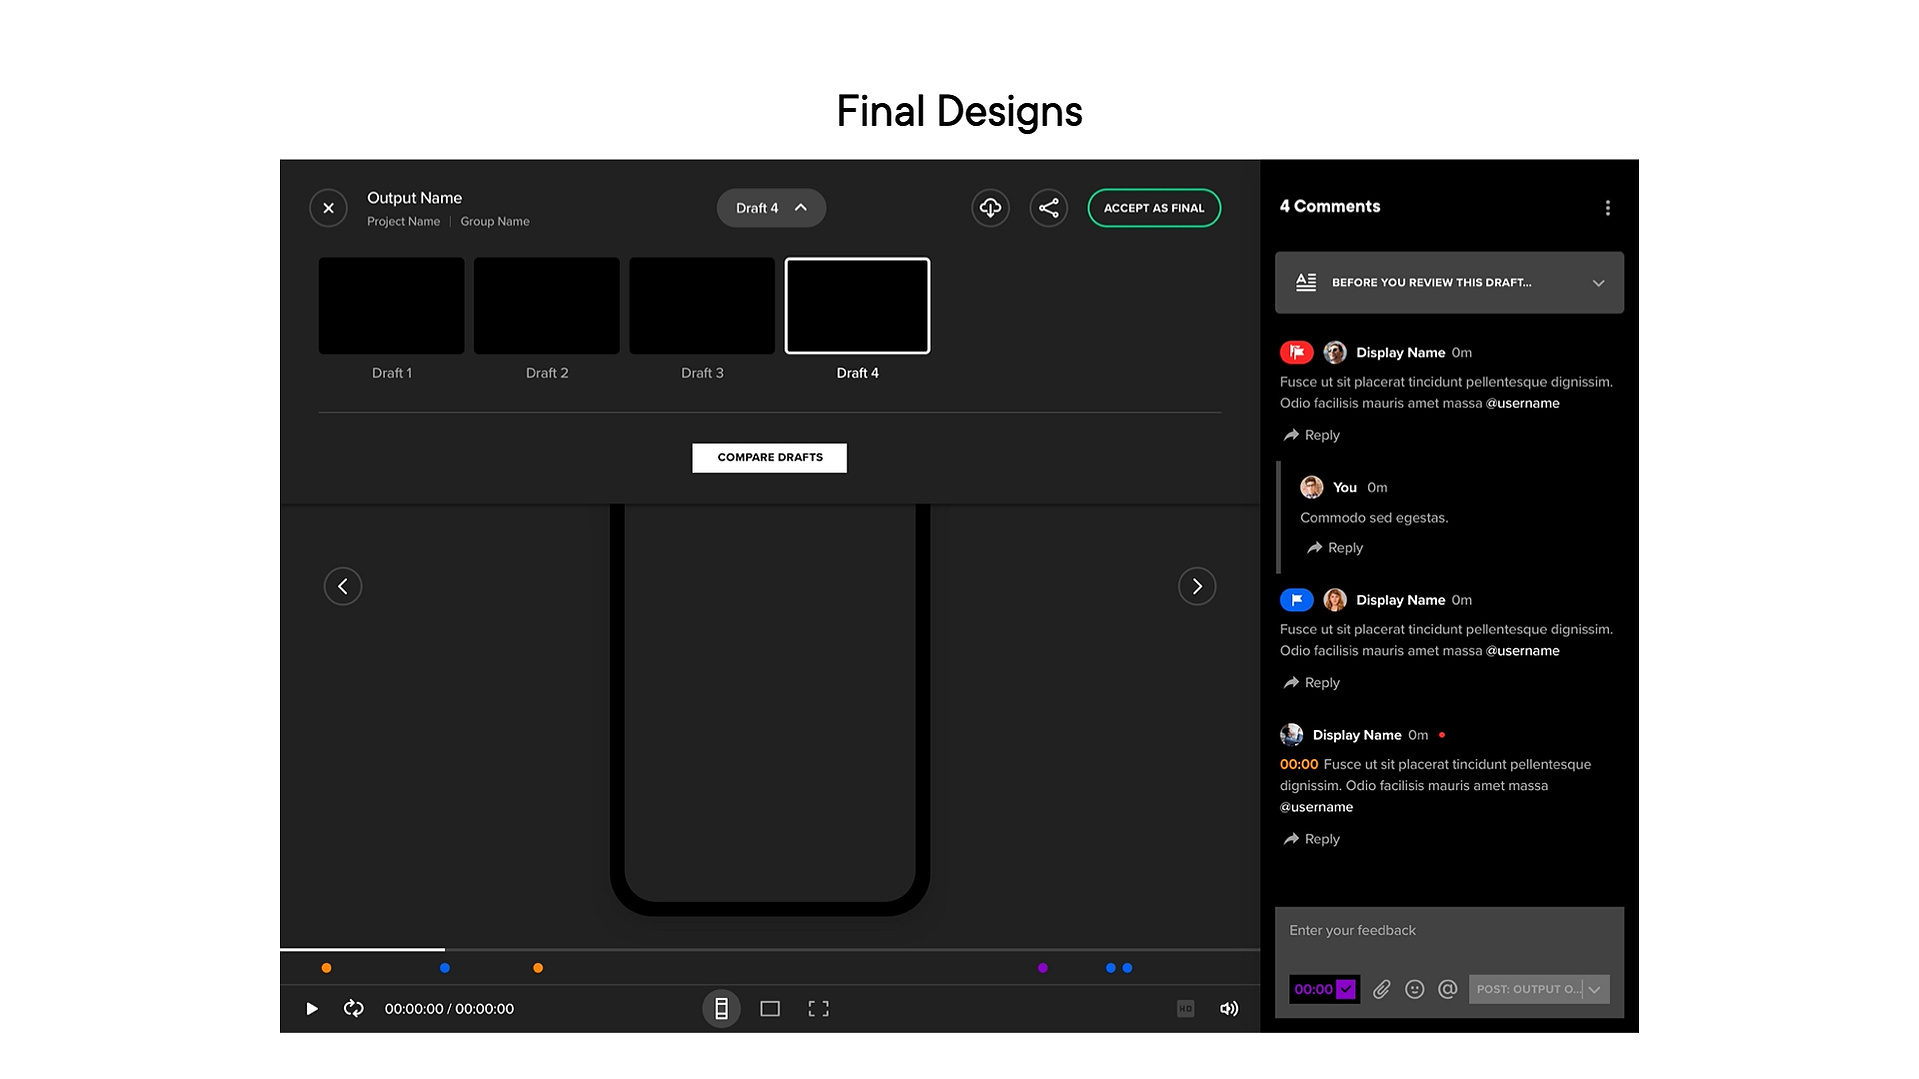Viewport: 1919px width, 1079px height.
Task: Go to next item with right arrow
Action: click(1197, 586)
